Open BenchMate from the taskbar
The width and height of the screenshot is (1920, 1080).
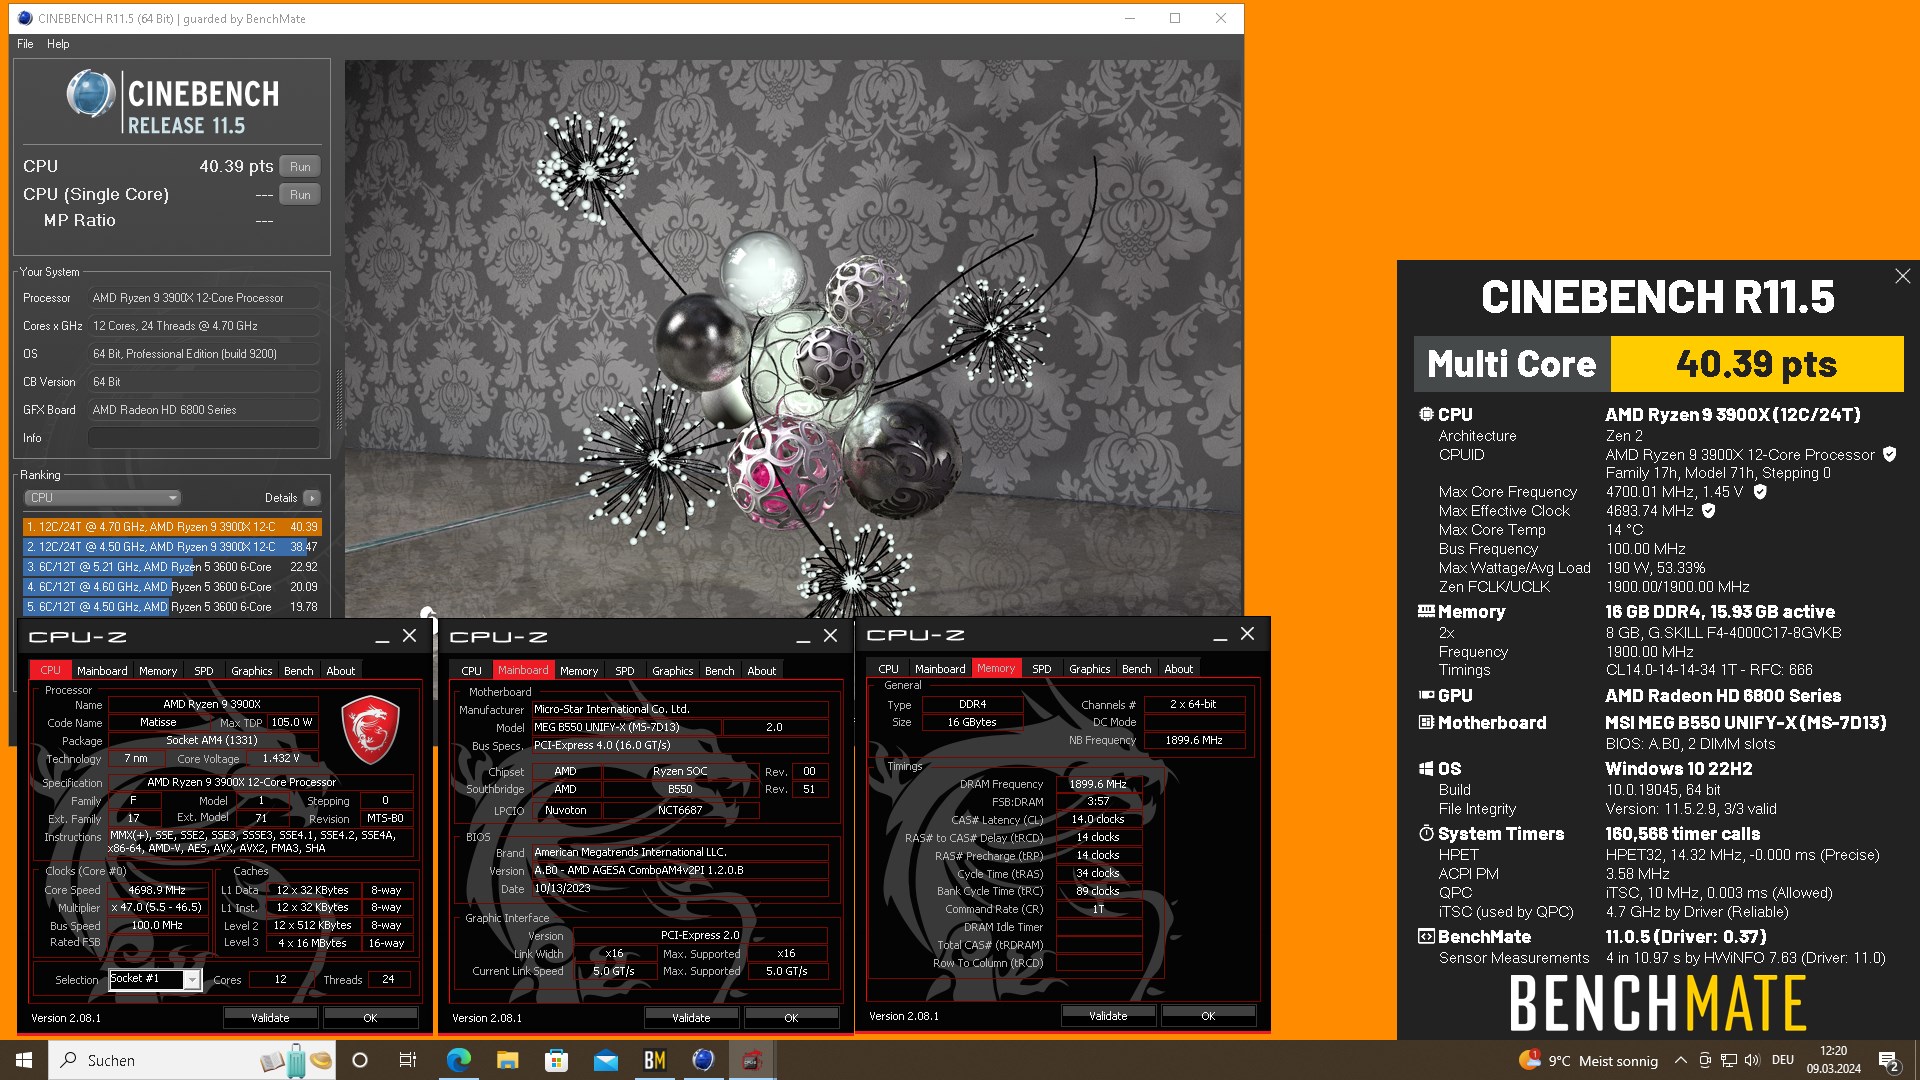(x=654, y=1060)
